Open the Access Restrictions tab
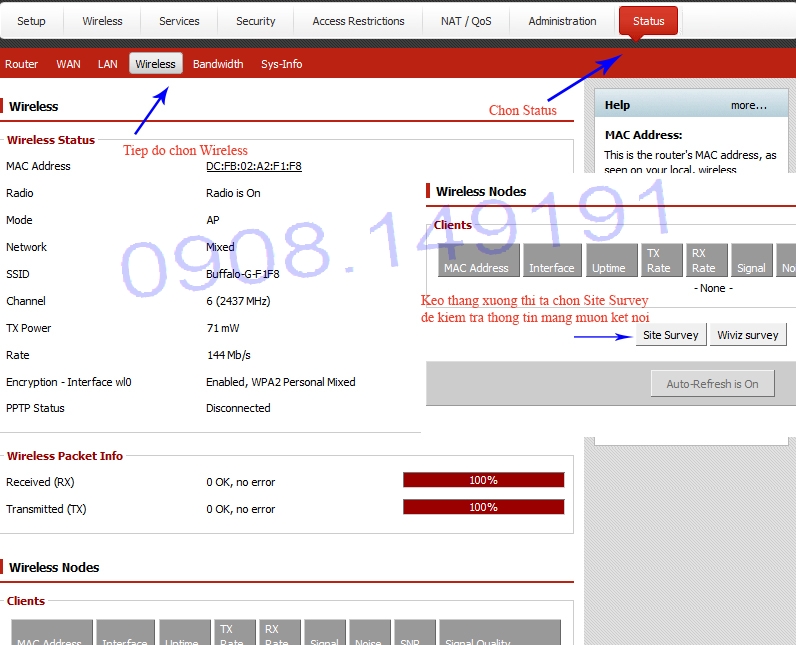The width and height of the screenshot is (796, 645). (x=358, y=21)
